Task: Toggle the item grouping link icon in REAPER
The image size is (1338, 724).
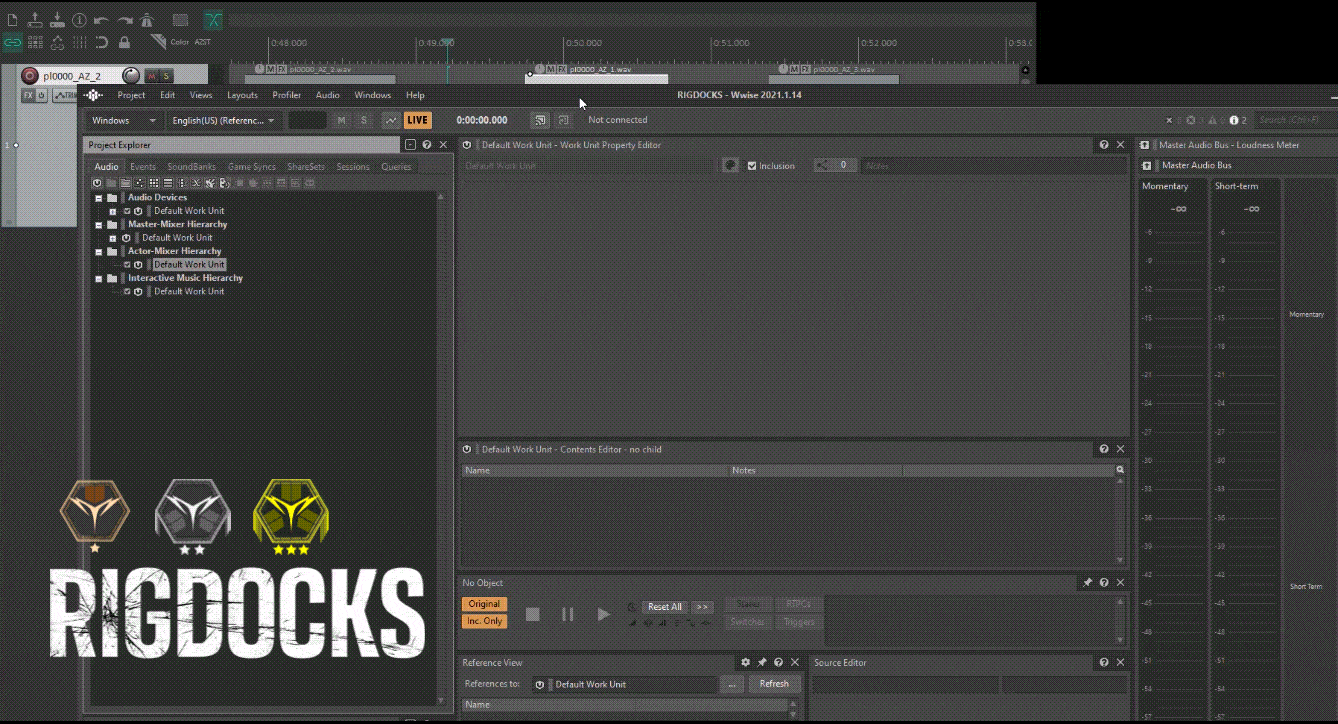Action: point(12,42)
